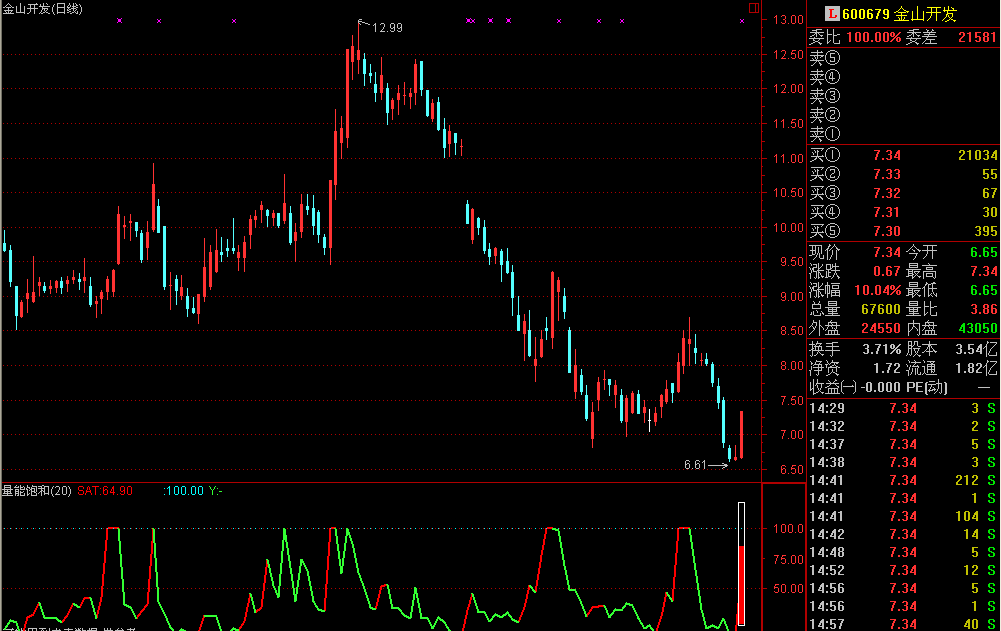Click the 流通 value 1.82亿
Viewport: 1001px width, 631px height.
[976, 369]
